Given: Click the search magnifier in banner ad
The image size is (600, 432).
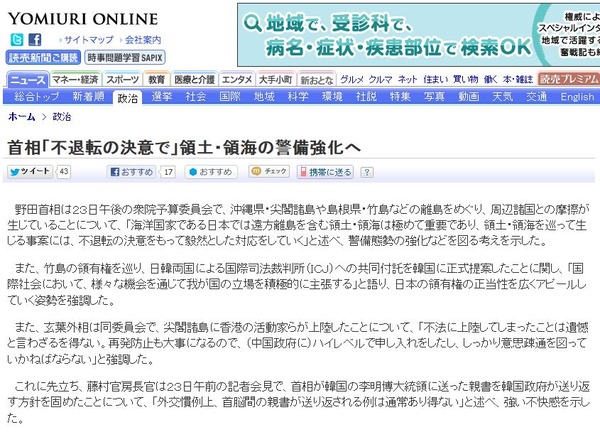Looking at the screenshot, I should coord(253,24).
